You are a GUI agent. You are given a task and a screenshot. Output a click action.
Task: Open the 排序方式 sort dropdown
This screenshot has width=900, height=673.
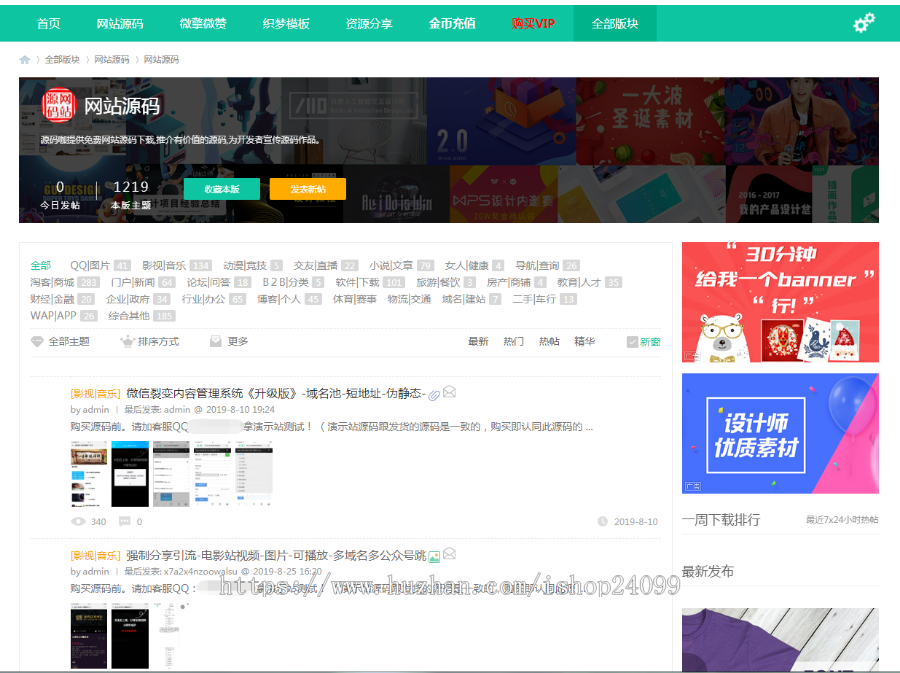click(x=150, y=342)
